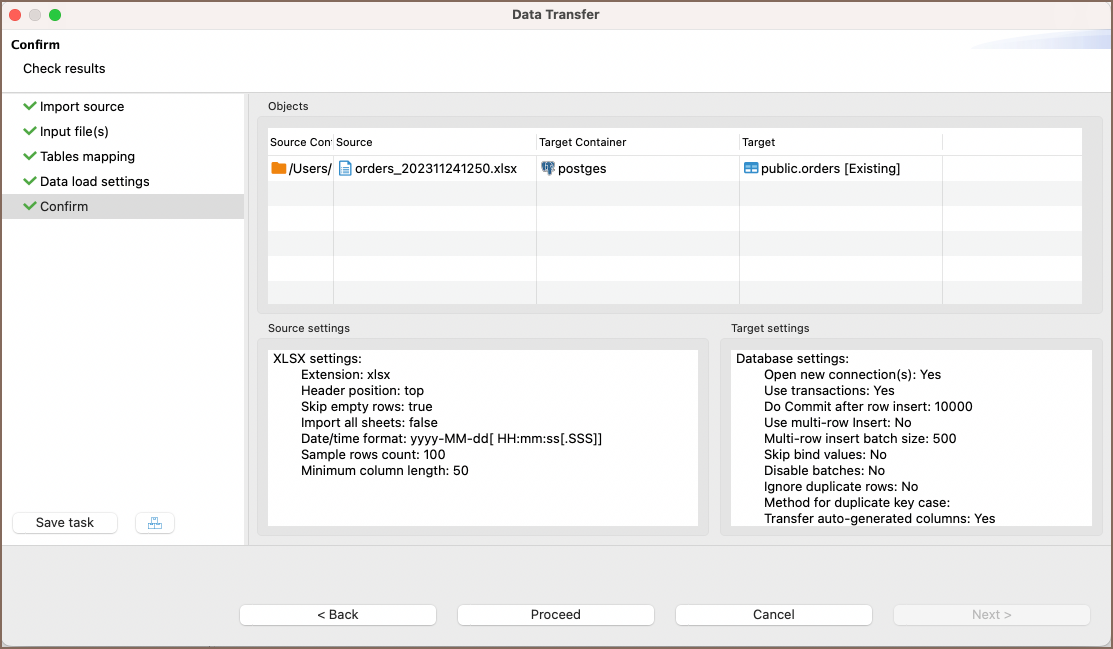Click the icon button beside Save task
The width and height of the screenshot is (1113, 649).
pyautogui.click(x=155, y=523)
